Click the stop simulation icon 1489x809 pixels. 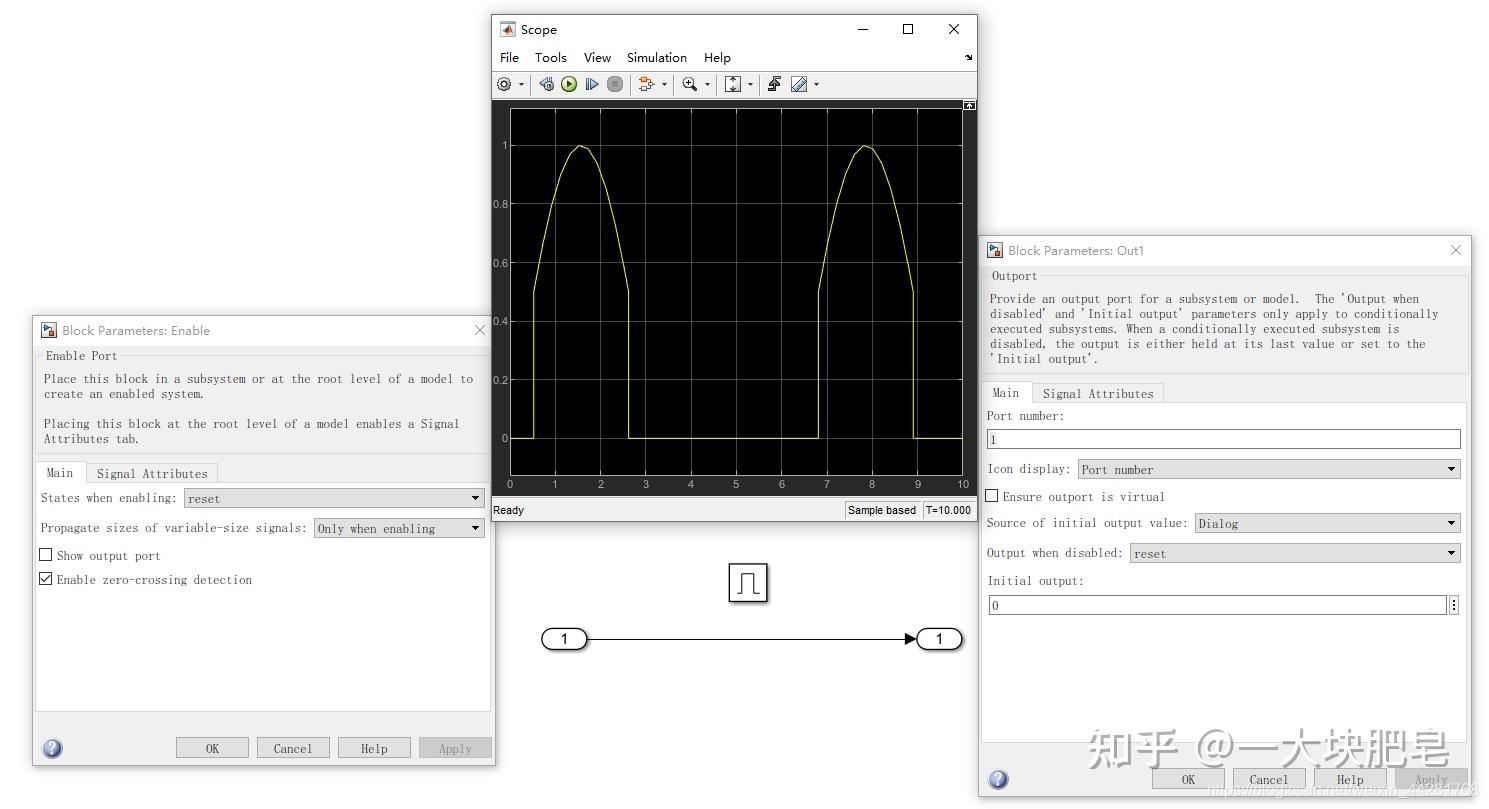(x=613, y=84)
